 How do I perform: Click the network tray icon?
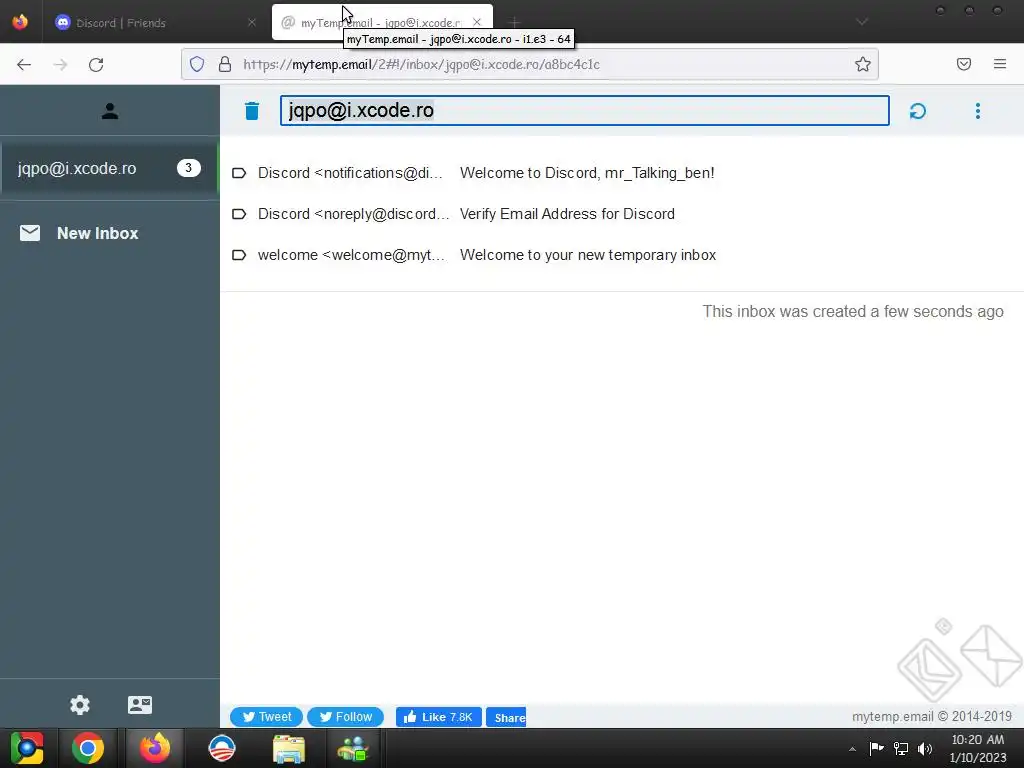click(x=901, y=748)
